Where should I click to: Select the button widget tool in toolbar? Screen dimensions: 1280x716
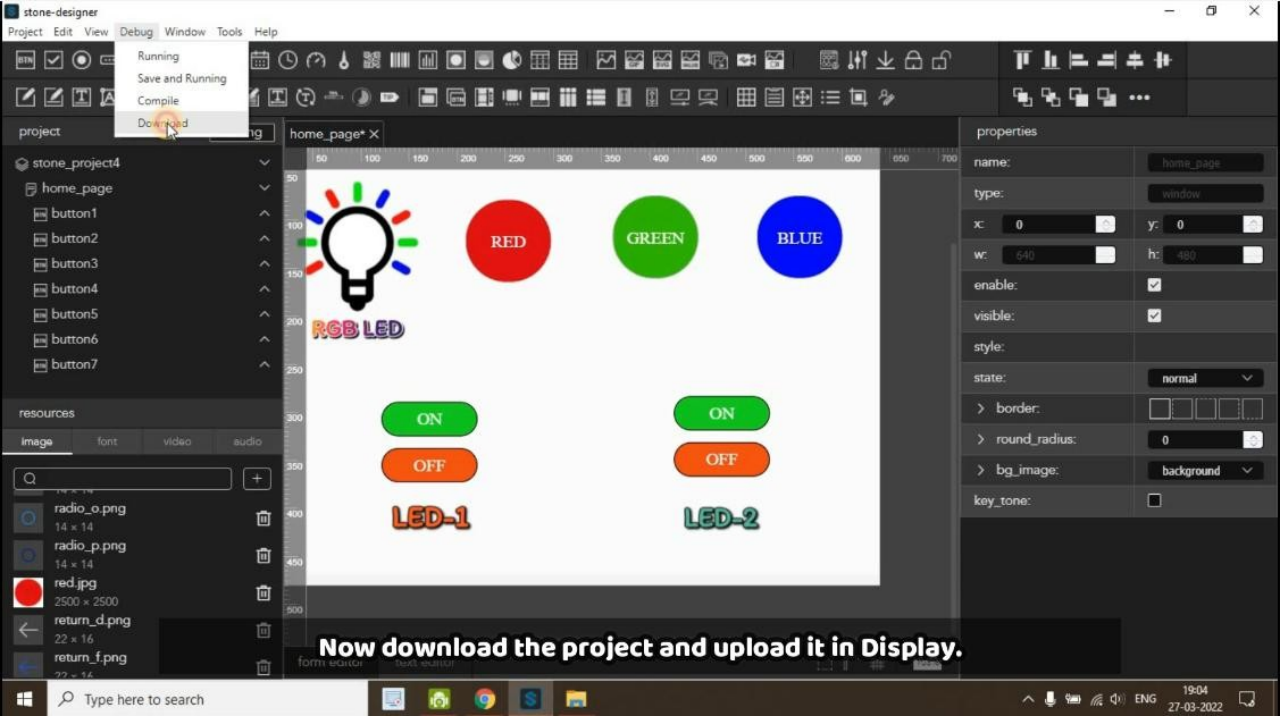[x=26, y=60]
